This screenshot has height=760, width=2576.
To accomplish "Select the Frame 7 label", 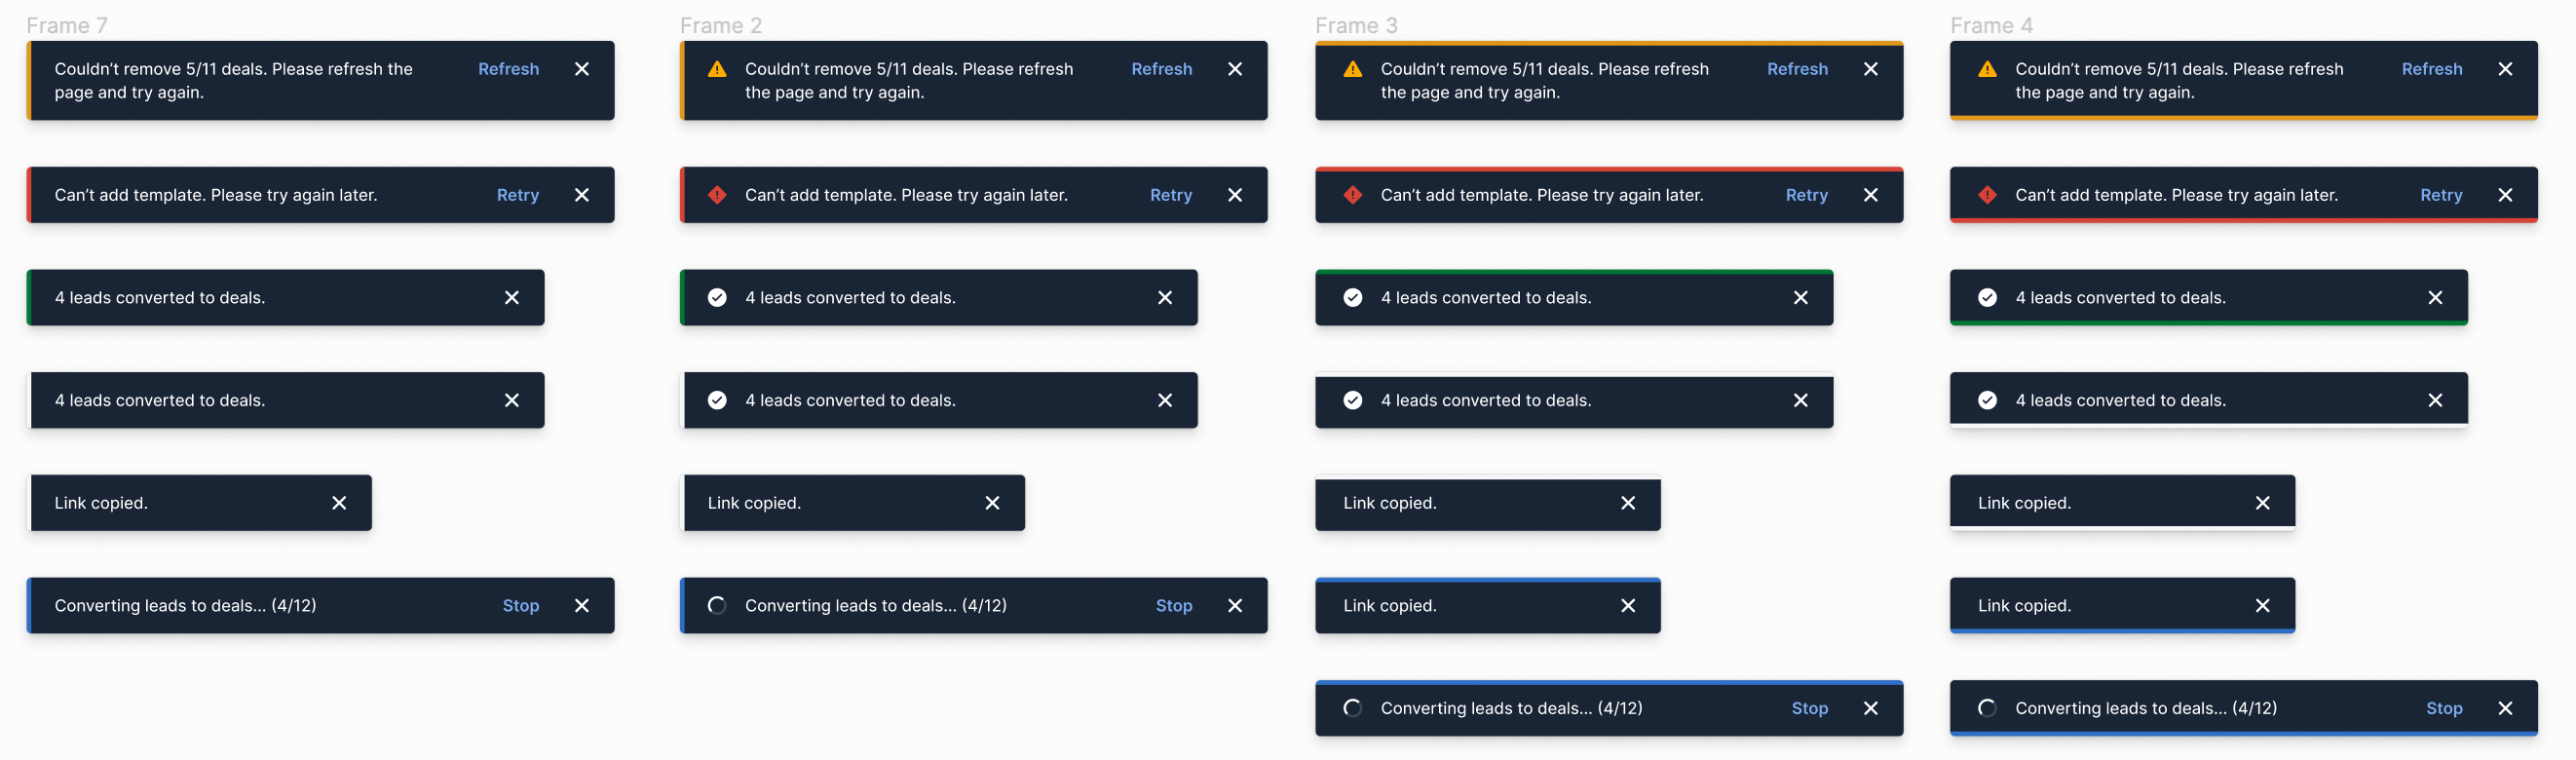I will pyautogui.click(x=67, y=25).
